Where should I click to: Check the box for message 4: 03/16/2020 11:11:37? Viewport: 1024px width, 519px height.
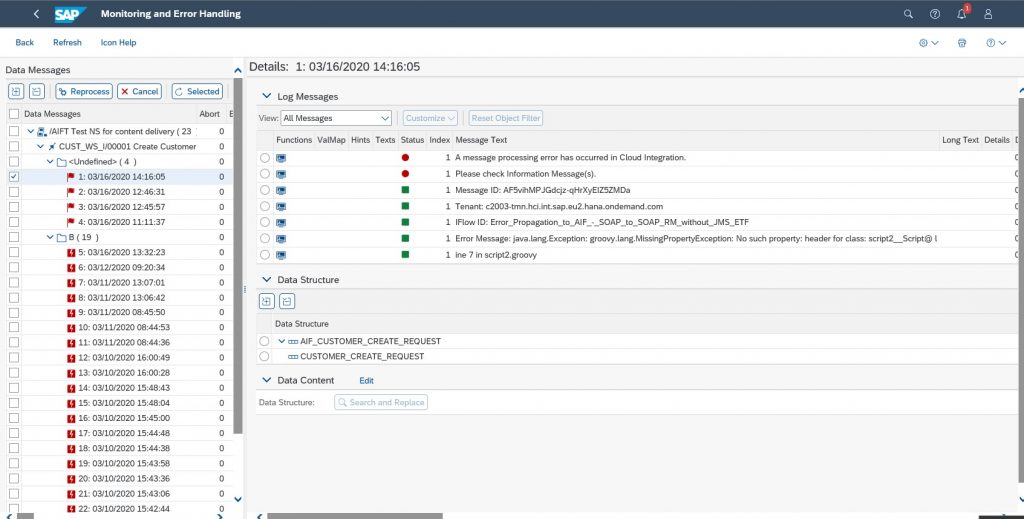point(14,222)
